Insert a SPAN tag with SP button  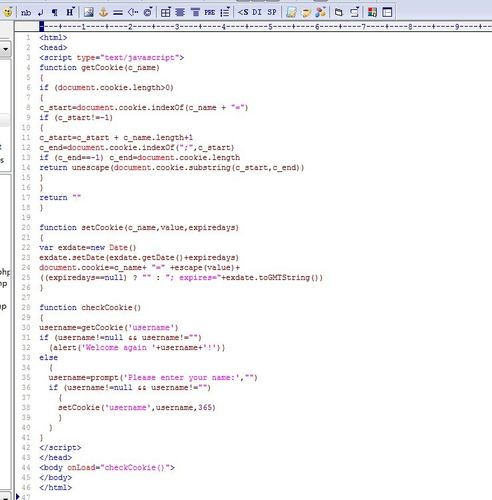pyautogui.click(x=272, y=12)
